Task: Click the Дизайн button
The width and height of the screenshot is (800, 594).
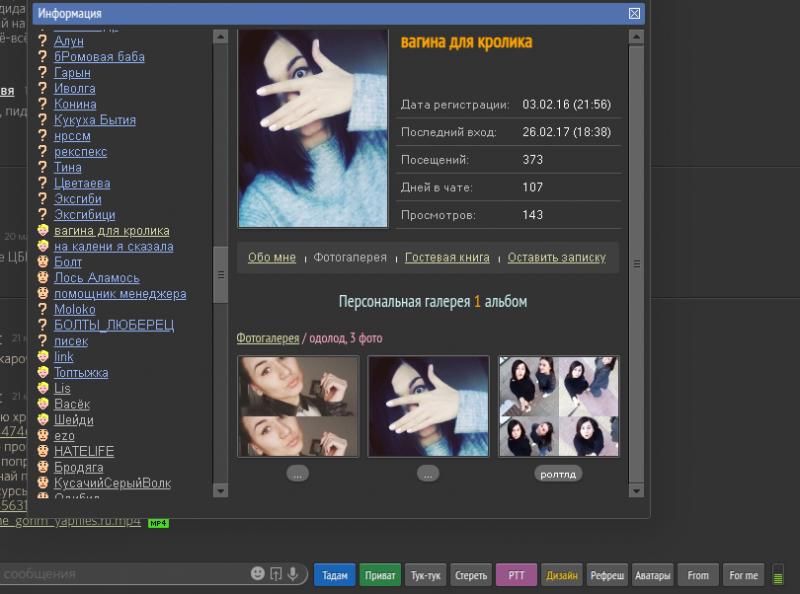Action: 561,575
